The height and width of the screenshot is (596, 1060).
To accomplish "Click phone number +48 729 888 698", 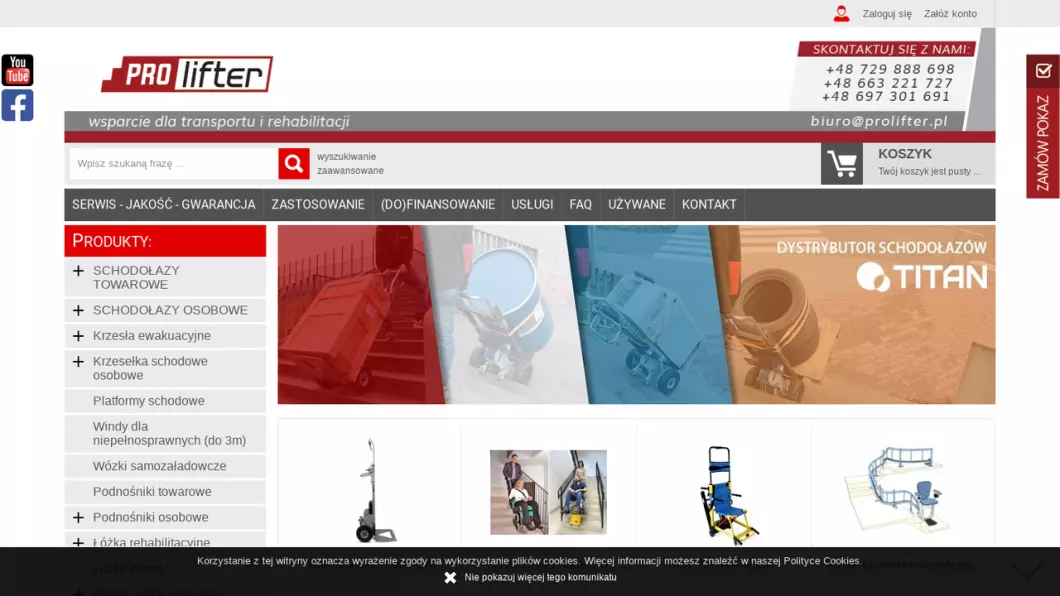I will (890, 70).
